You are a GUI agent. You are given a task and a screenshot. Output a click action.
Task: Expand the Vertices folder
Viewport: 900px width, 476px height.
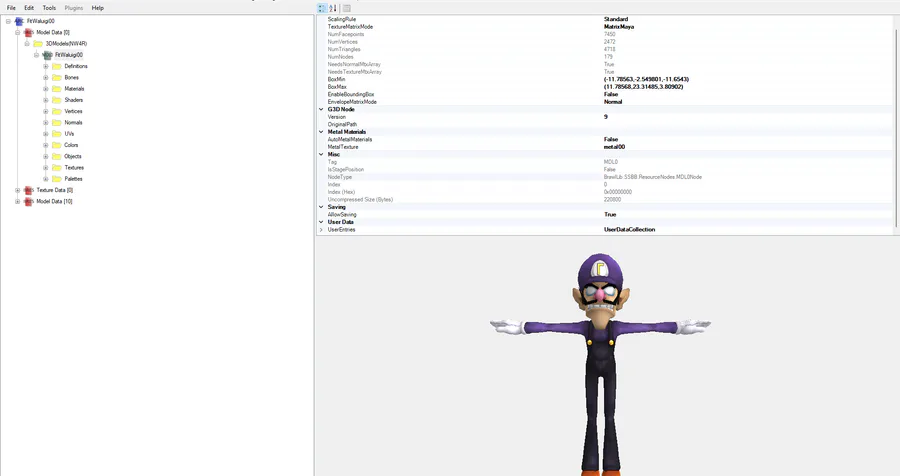tap(46, 111)
